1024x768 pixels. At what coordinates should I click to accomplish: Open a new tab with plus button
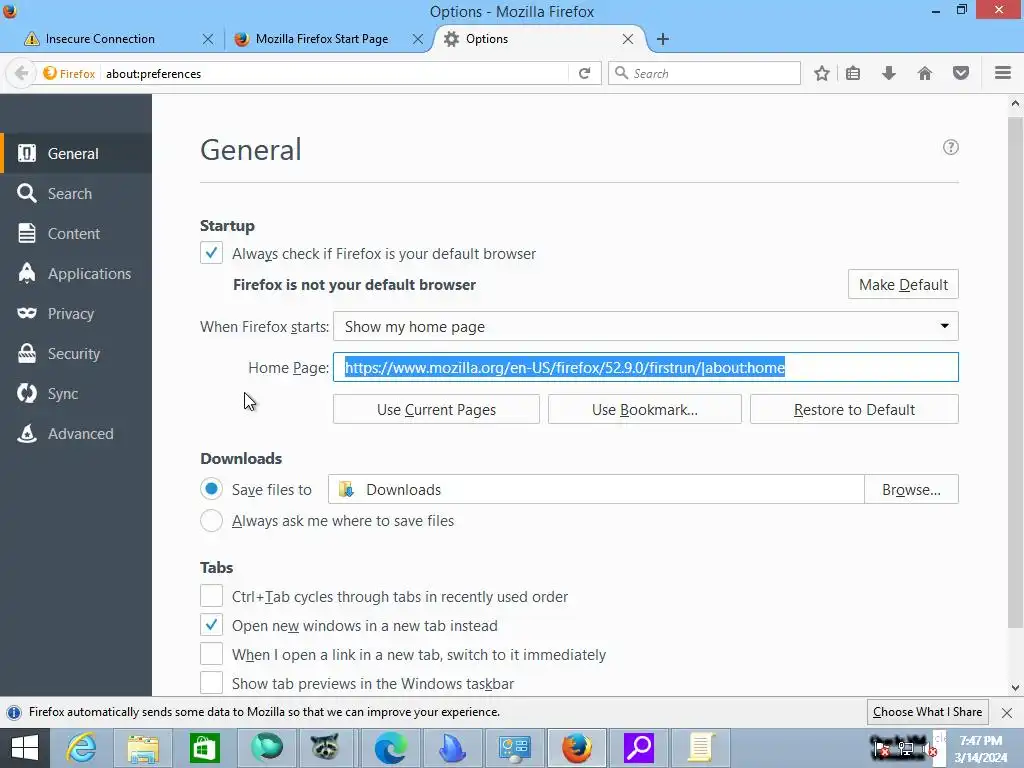663,39
